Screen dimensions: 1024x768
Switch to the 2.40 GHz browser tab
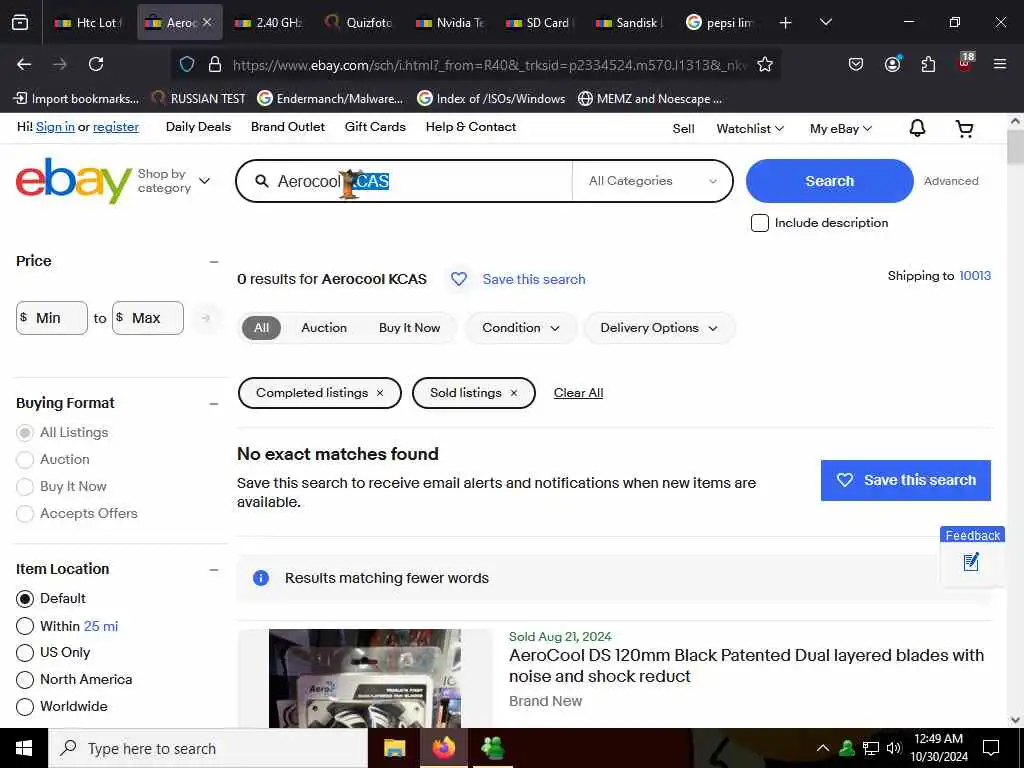(x=269, y=23)
